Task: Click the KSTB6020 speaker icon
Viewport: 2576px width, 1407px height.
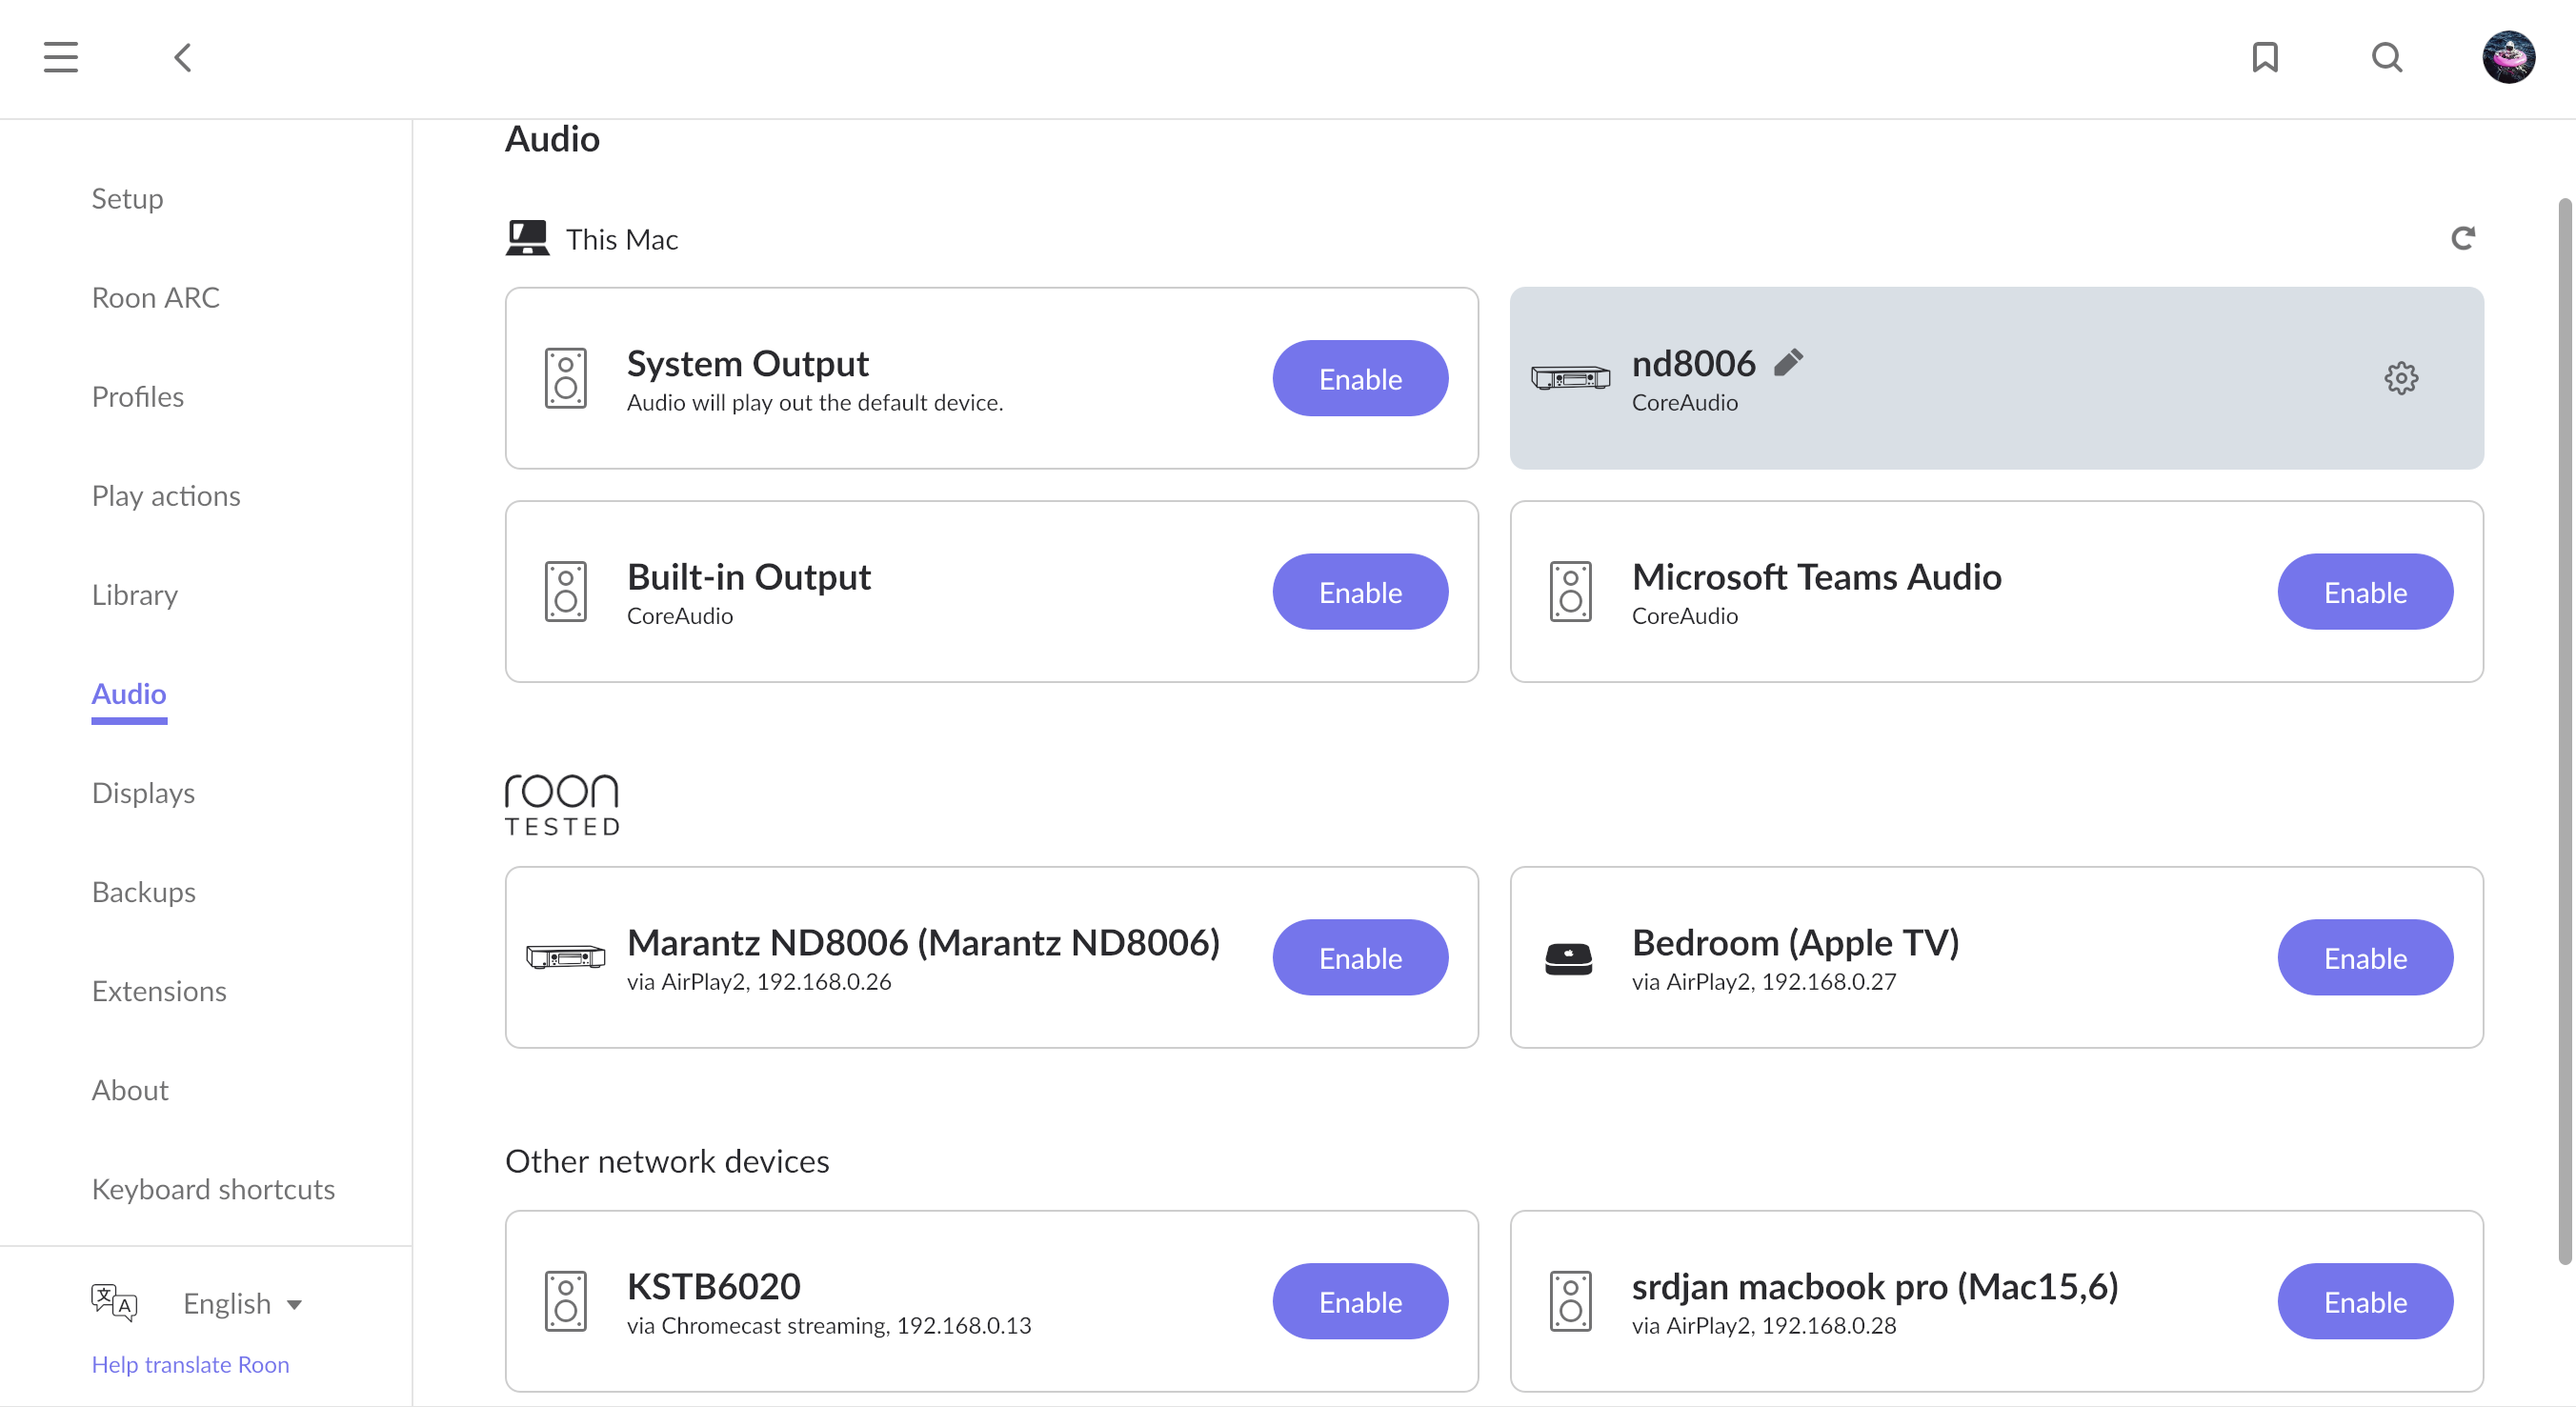Action: pyautogui.click(x=565, y=1301)
